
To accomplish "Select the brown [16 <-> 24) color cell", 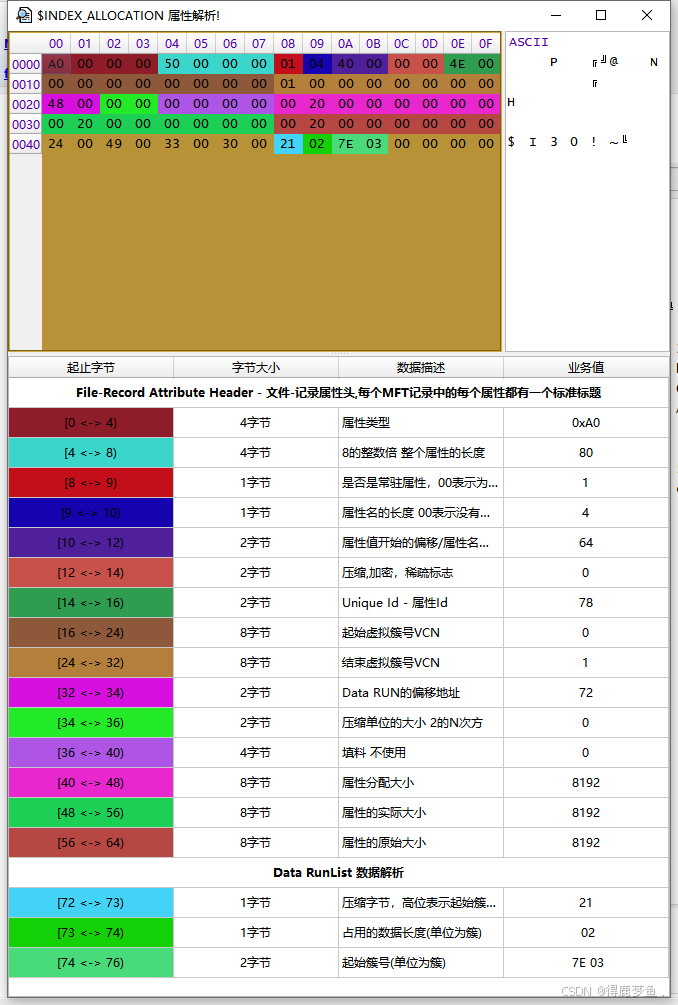I will pos(91,633).
